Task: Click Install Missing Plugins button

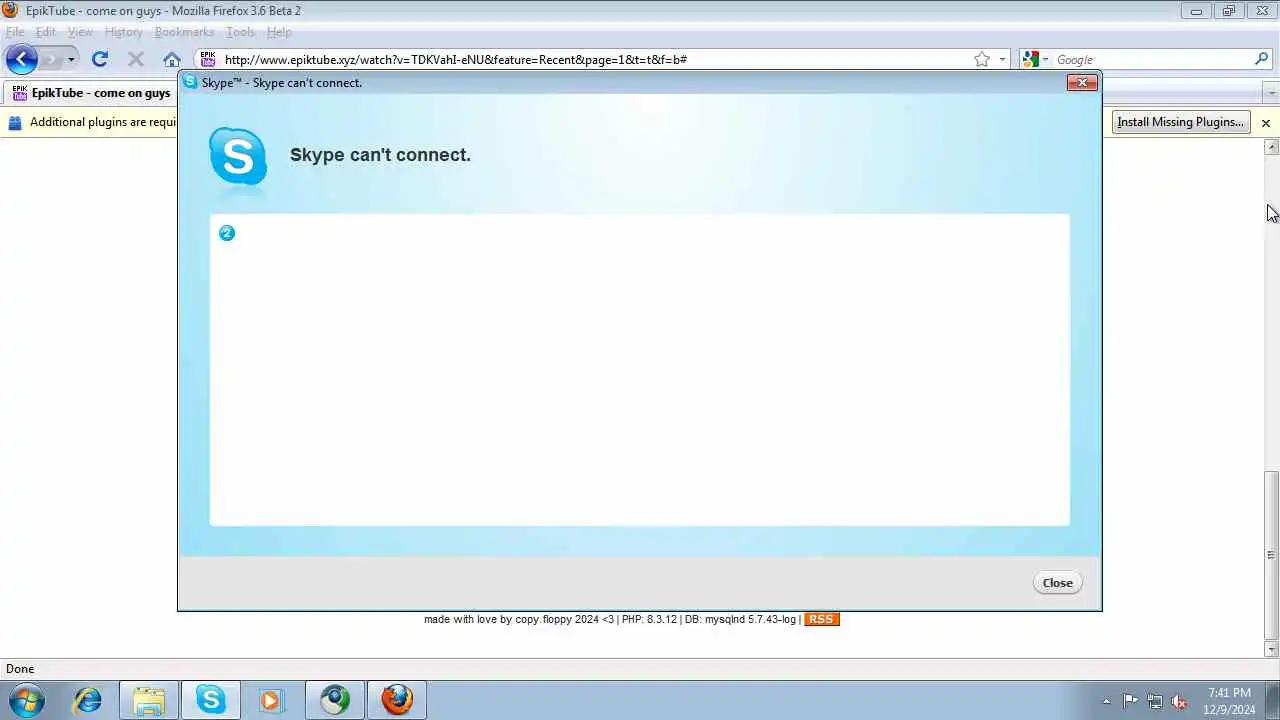Action: tap(1181, 122)
